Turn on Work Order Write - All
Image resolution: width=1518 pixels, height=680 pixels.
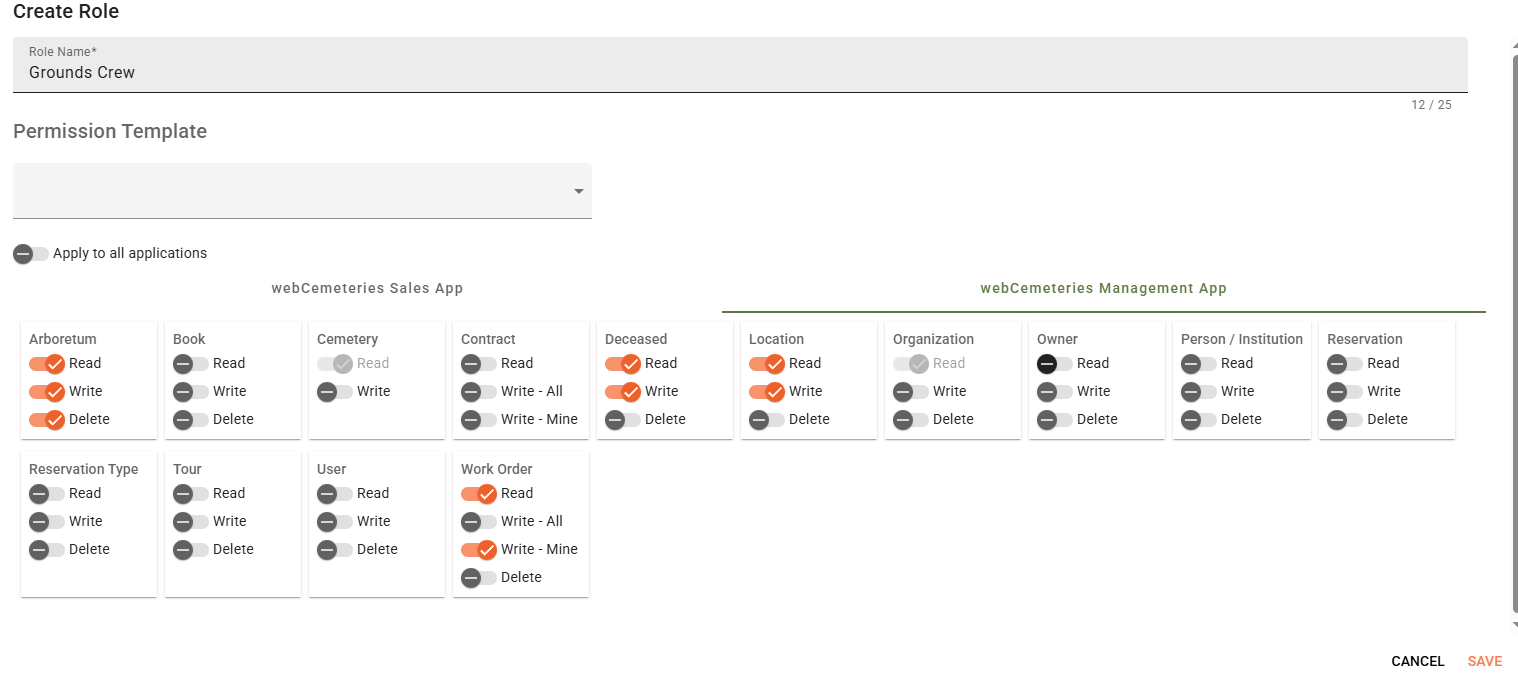click(478, 522)
